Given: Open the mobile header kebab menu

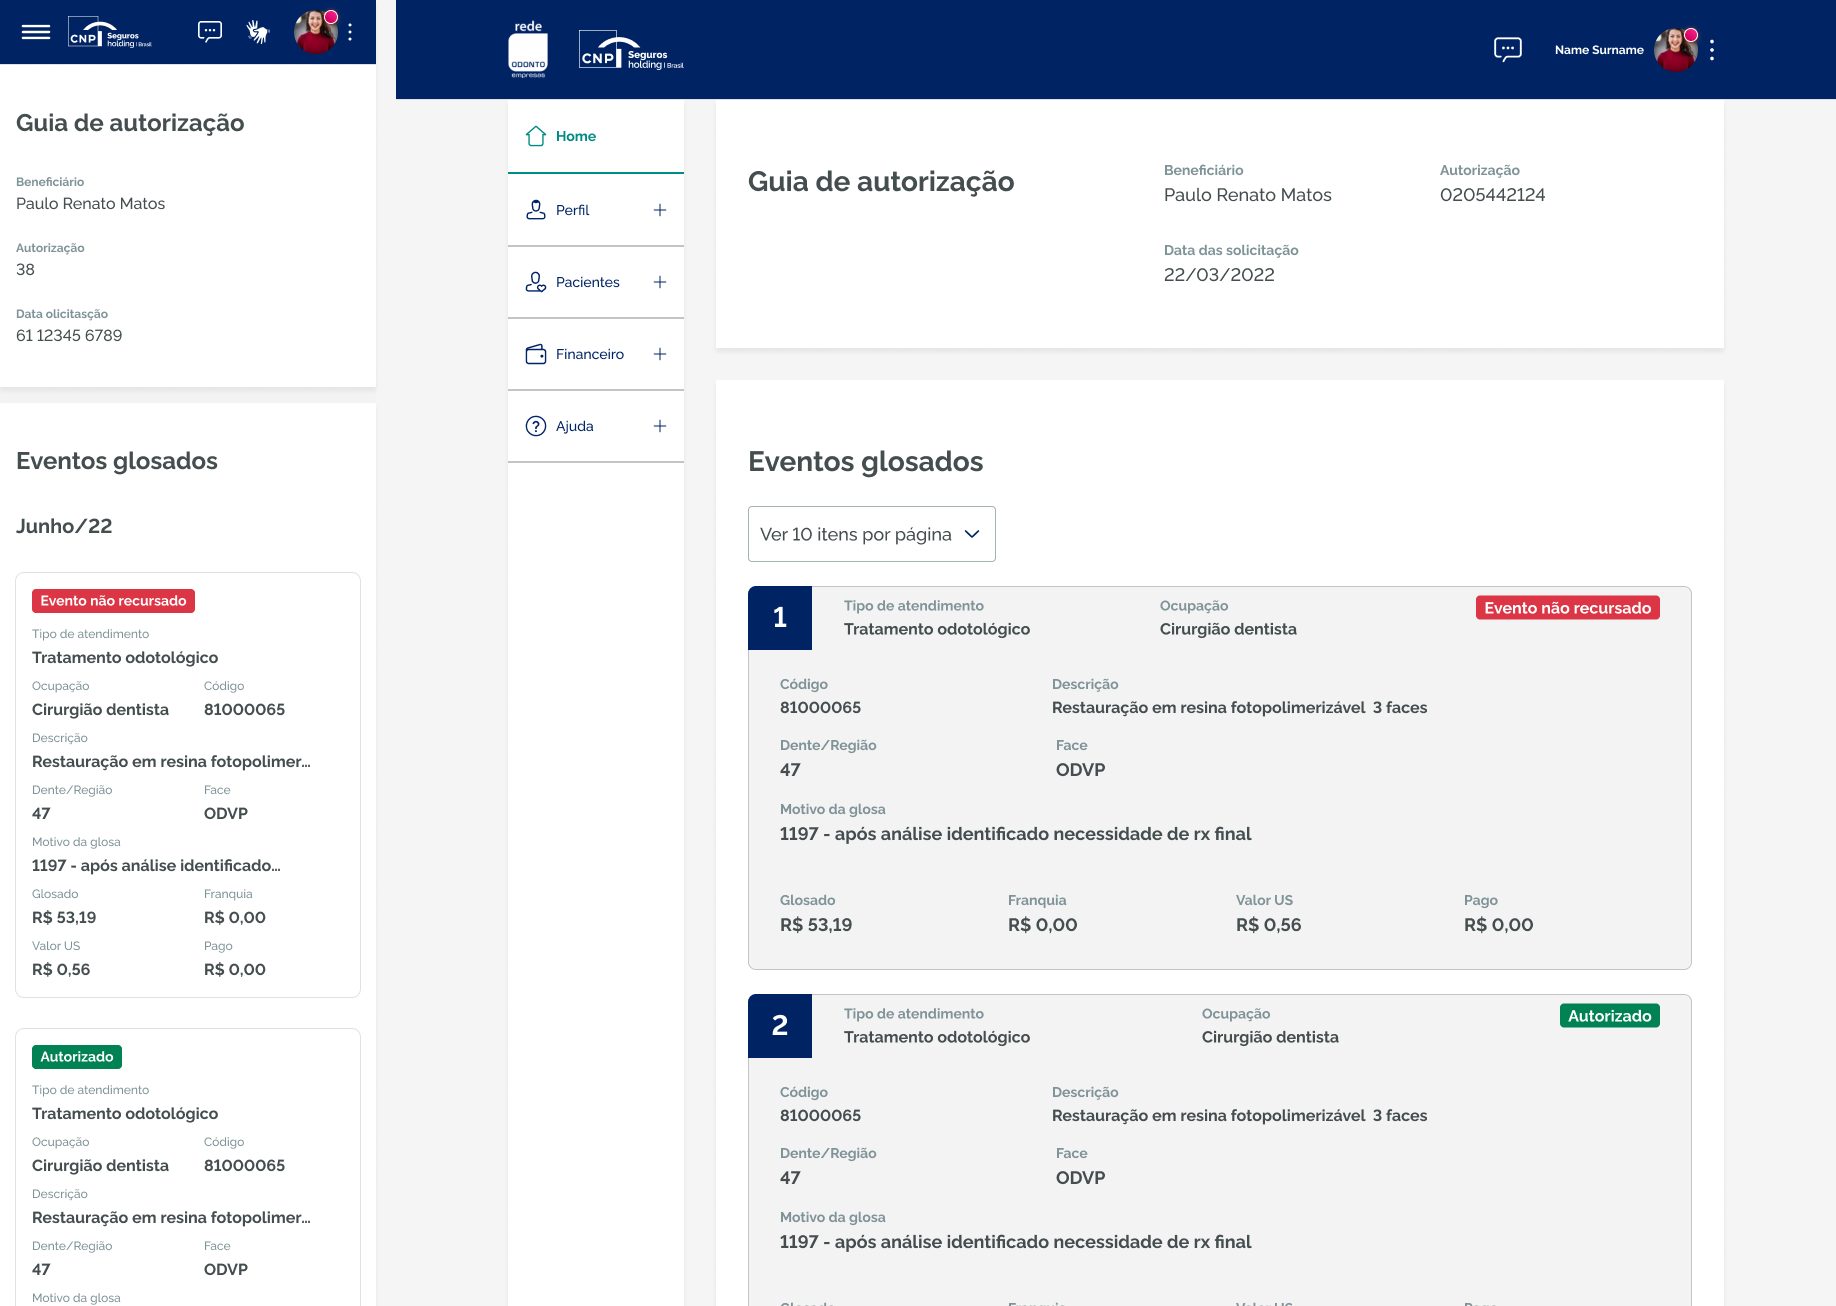Looking at the screenshot, I should click(x=350, y=32).
